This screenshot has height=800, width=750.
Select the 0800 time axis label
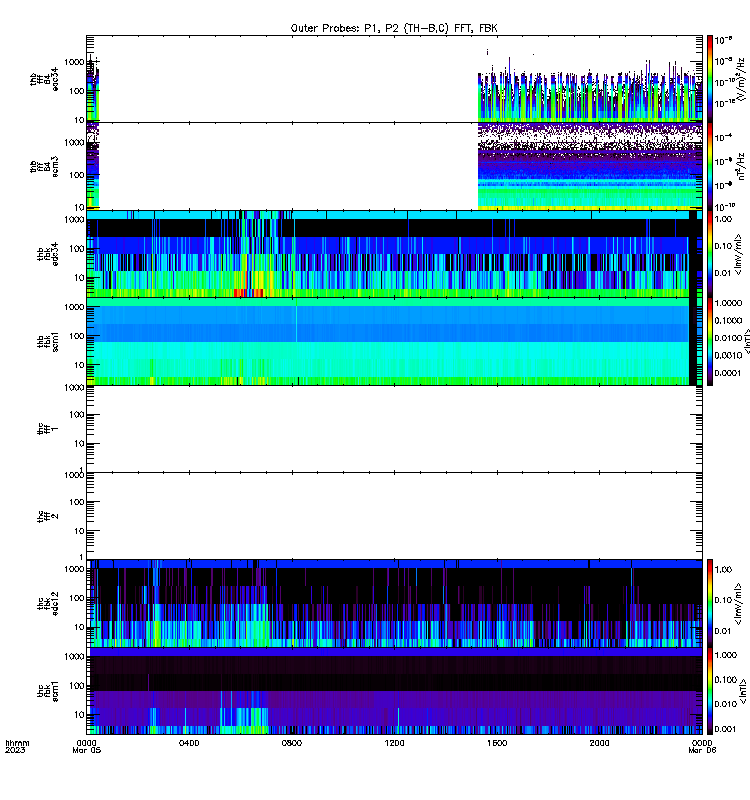pyautogui.click(x=291, y=743)
